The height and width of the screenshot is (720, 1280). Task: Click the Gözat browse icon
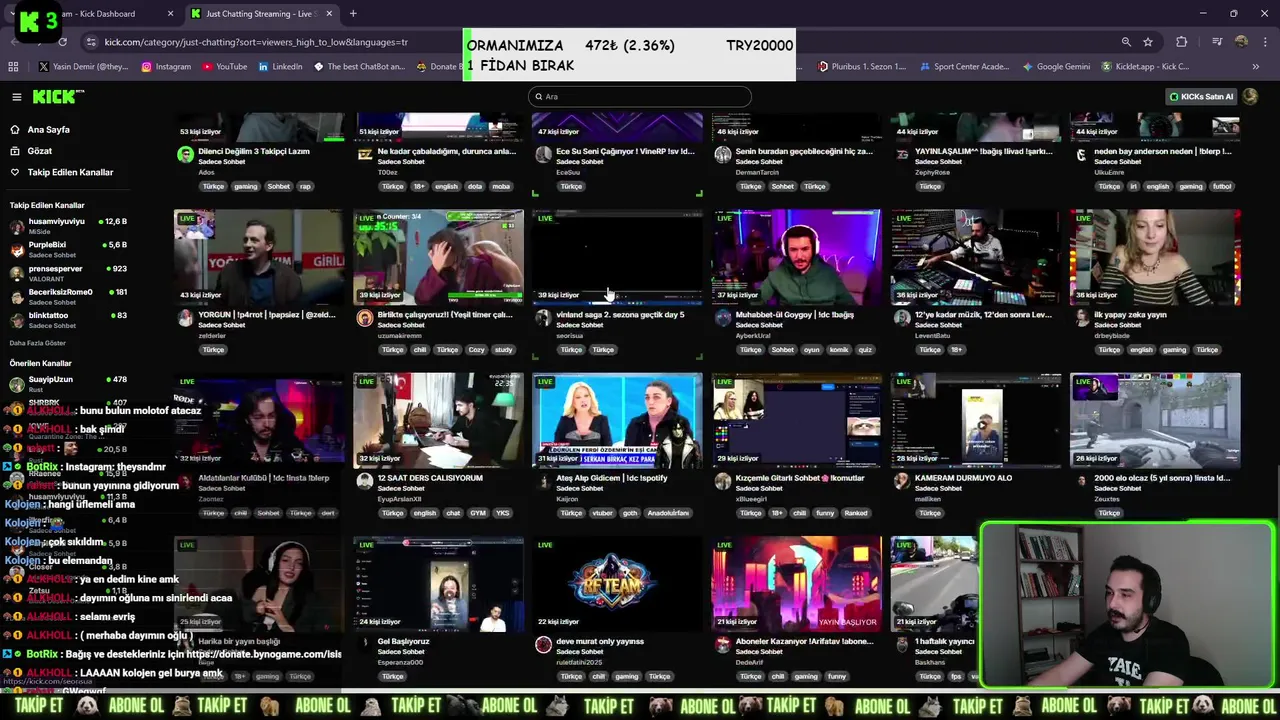point(15,151)
